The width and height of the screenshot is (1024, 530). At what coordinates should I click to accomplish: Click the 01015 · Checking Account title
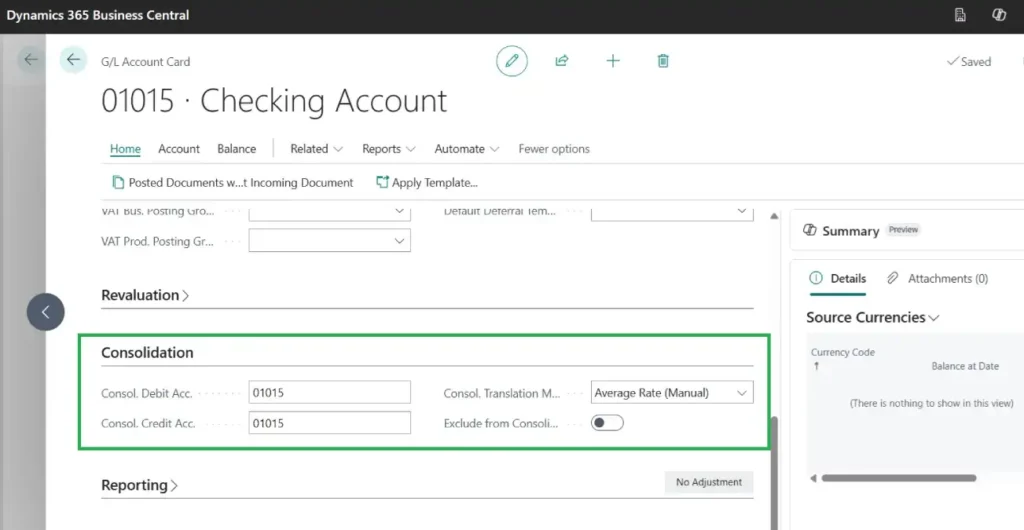(274, 101)
